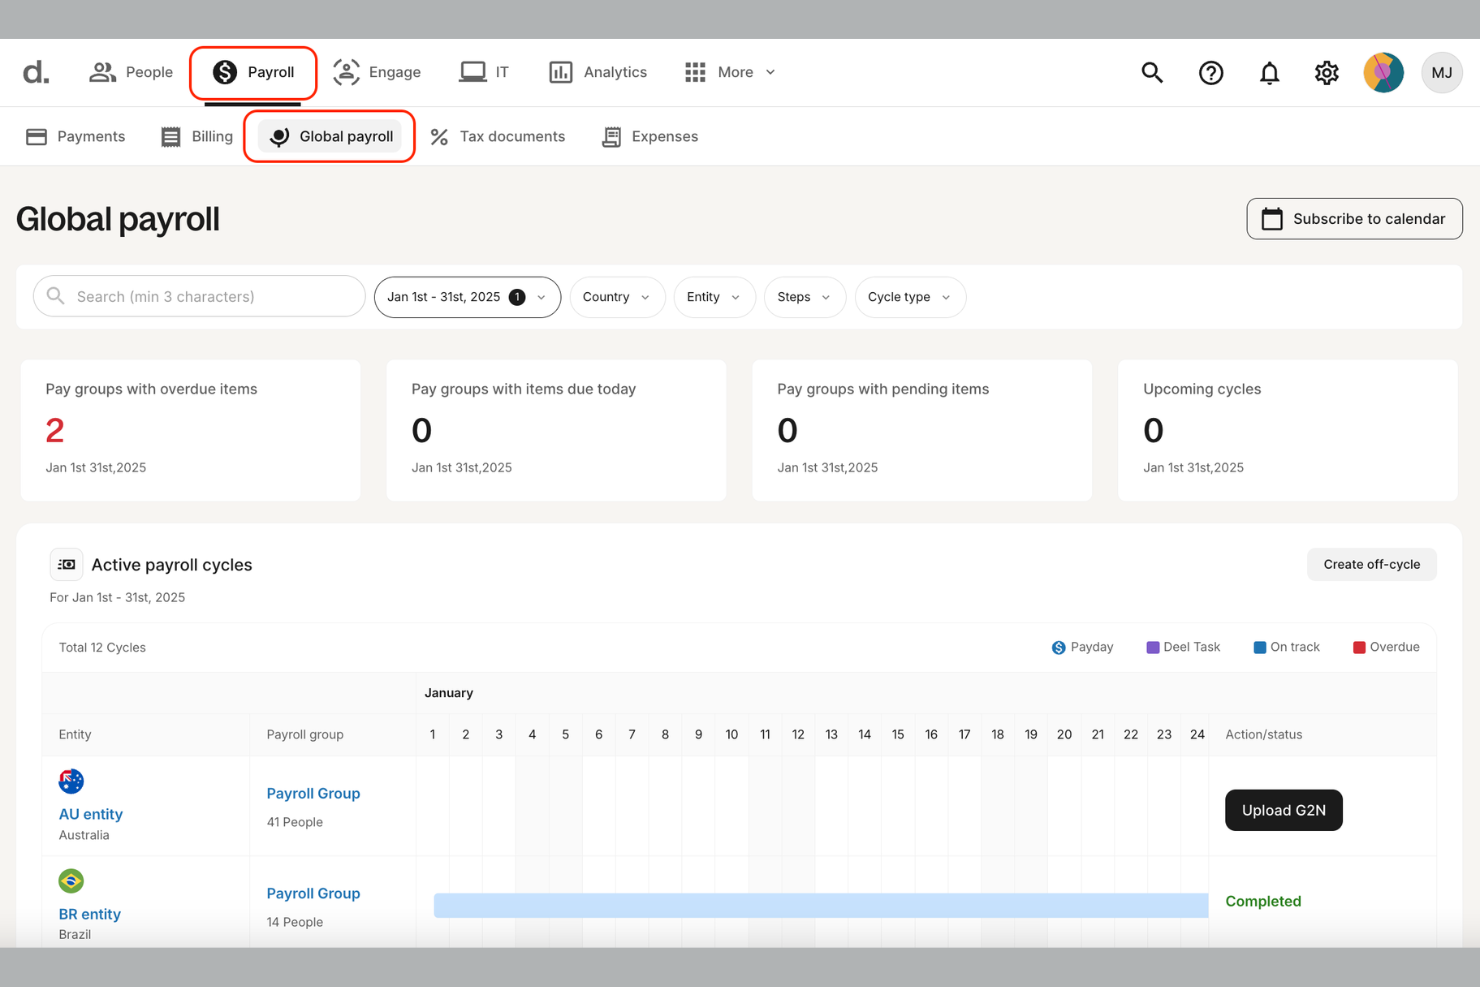Open the IT section
Screen dimensions: 1480x987
coord(484,72)
